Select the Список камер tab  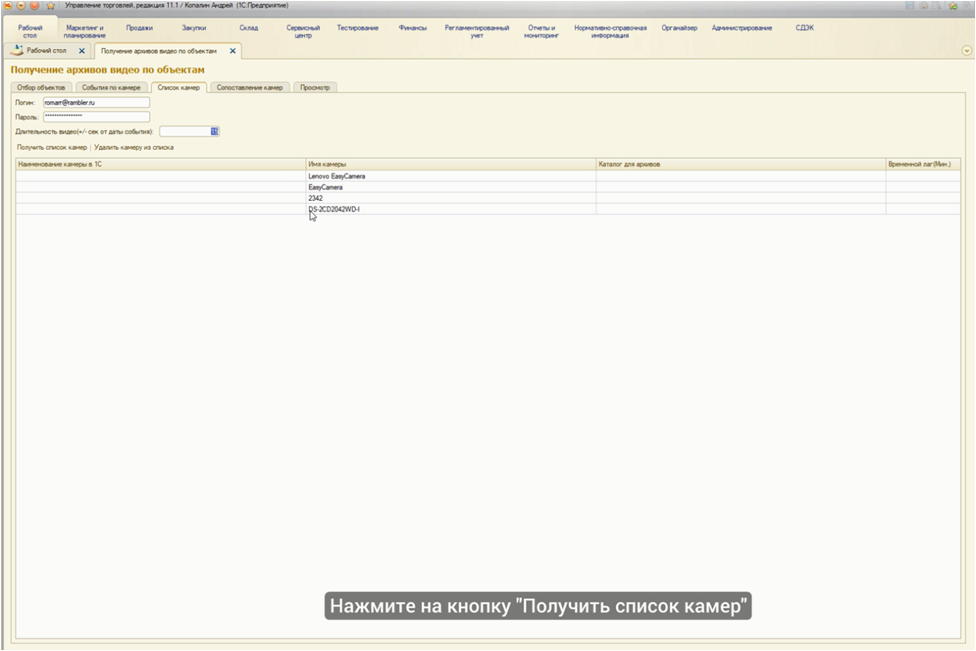(x=179, y=88)
